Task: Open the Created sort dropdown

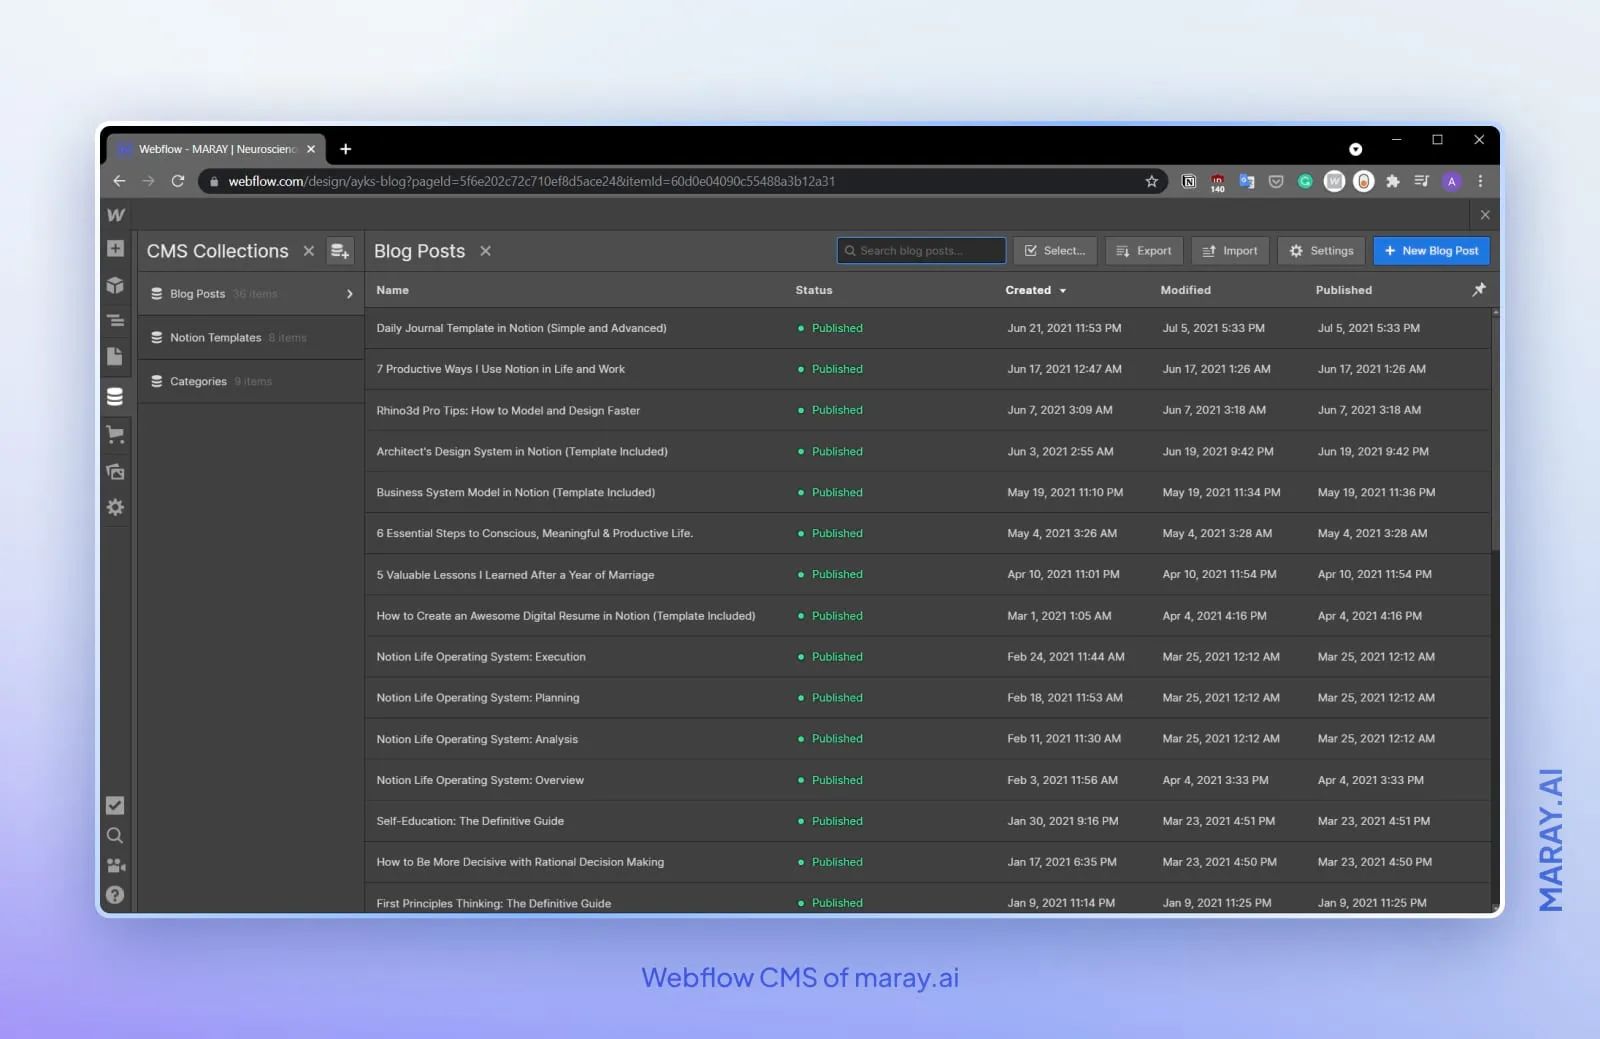Action: point(1036,290)
